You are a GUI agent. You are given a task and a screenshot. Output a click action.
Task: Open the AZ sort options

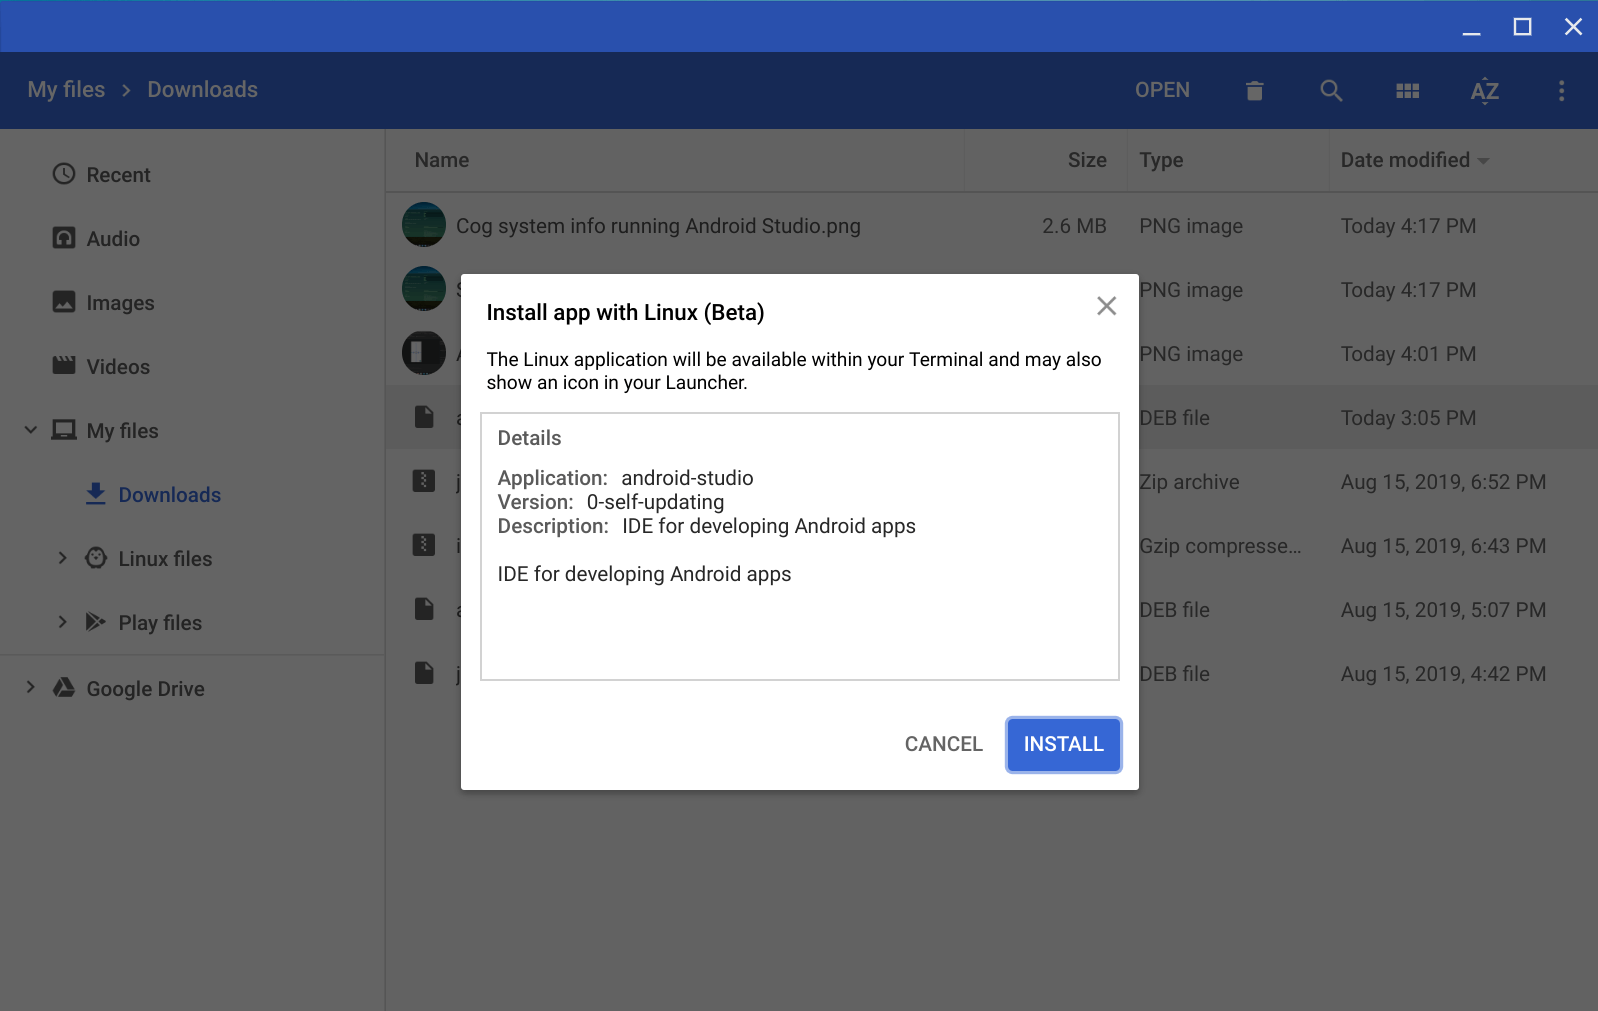tap(1485, 91)
